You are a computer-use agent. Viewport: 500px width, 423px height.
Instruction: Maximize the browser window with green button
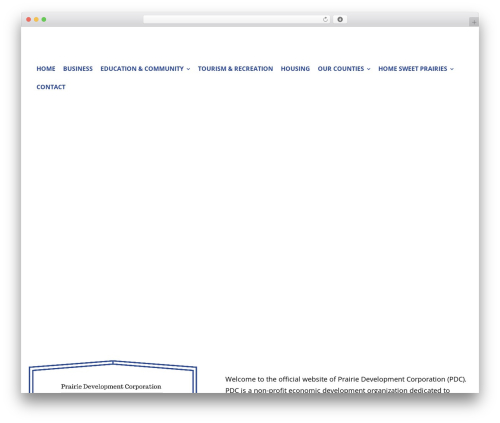click(x=44, y=19)
